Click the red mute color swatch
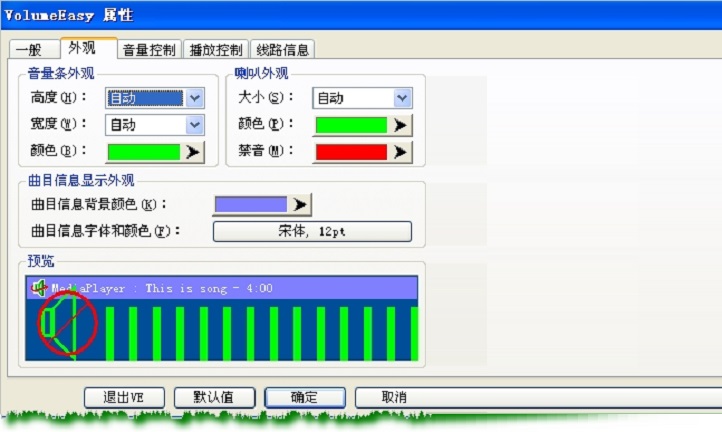 coord(350,151)
